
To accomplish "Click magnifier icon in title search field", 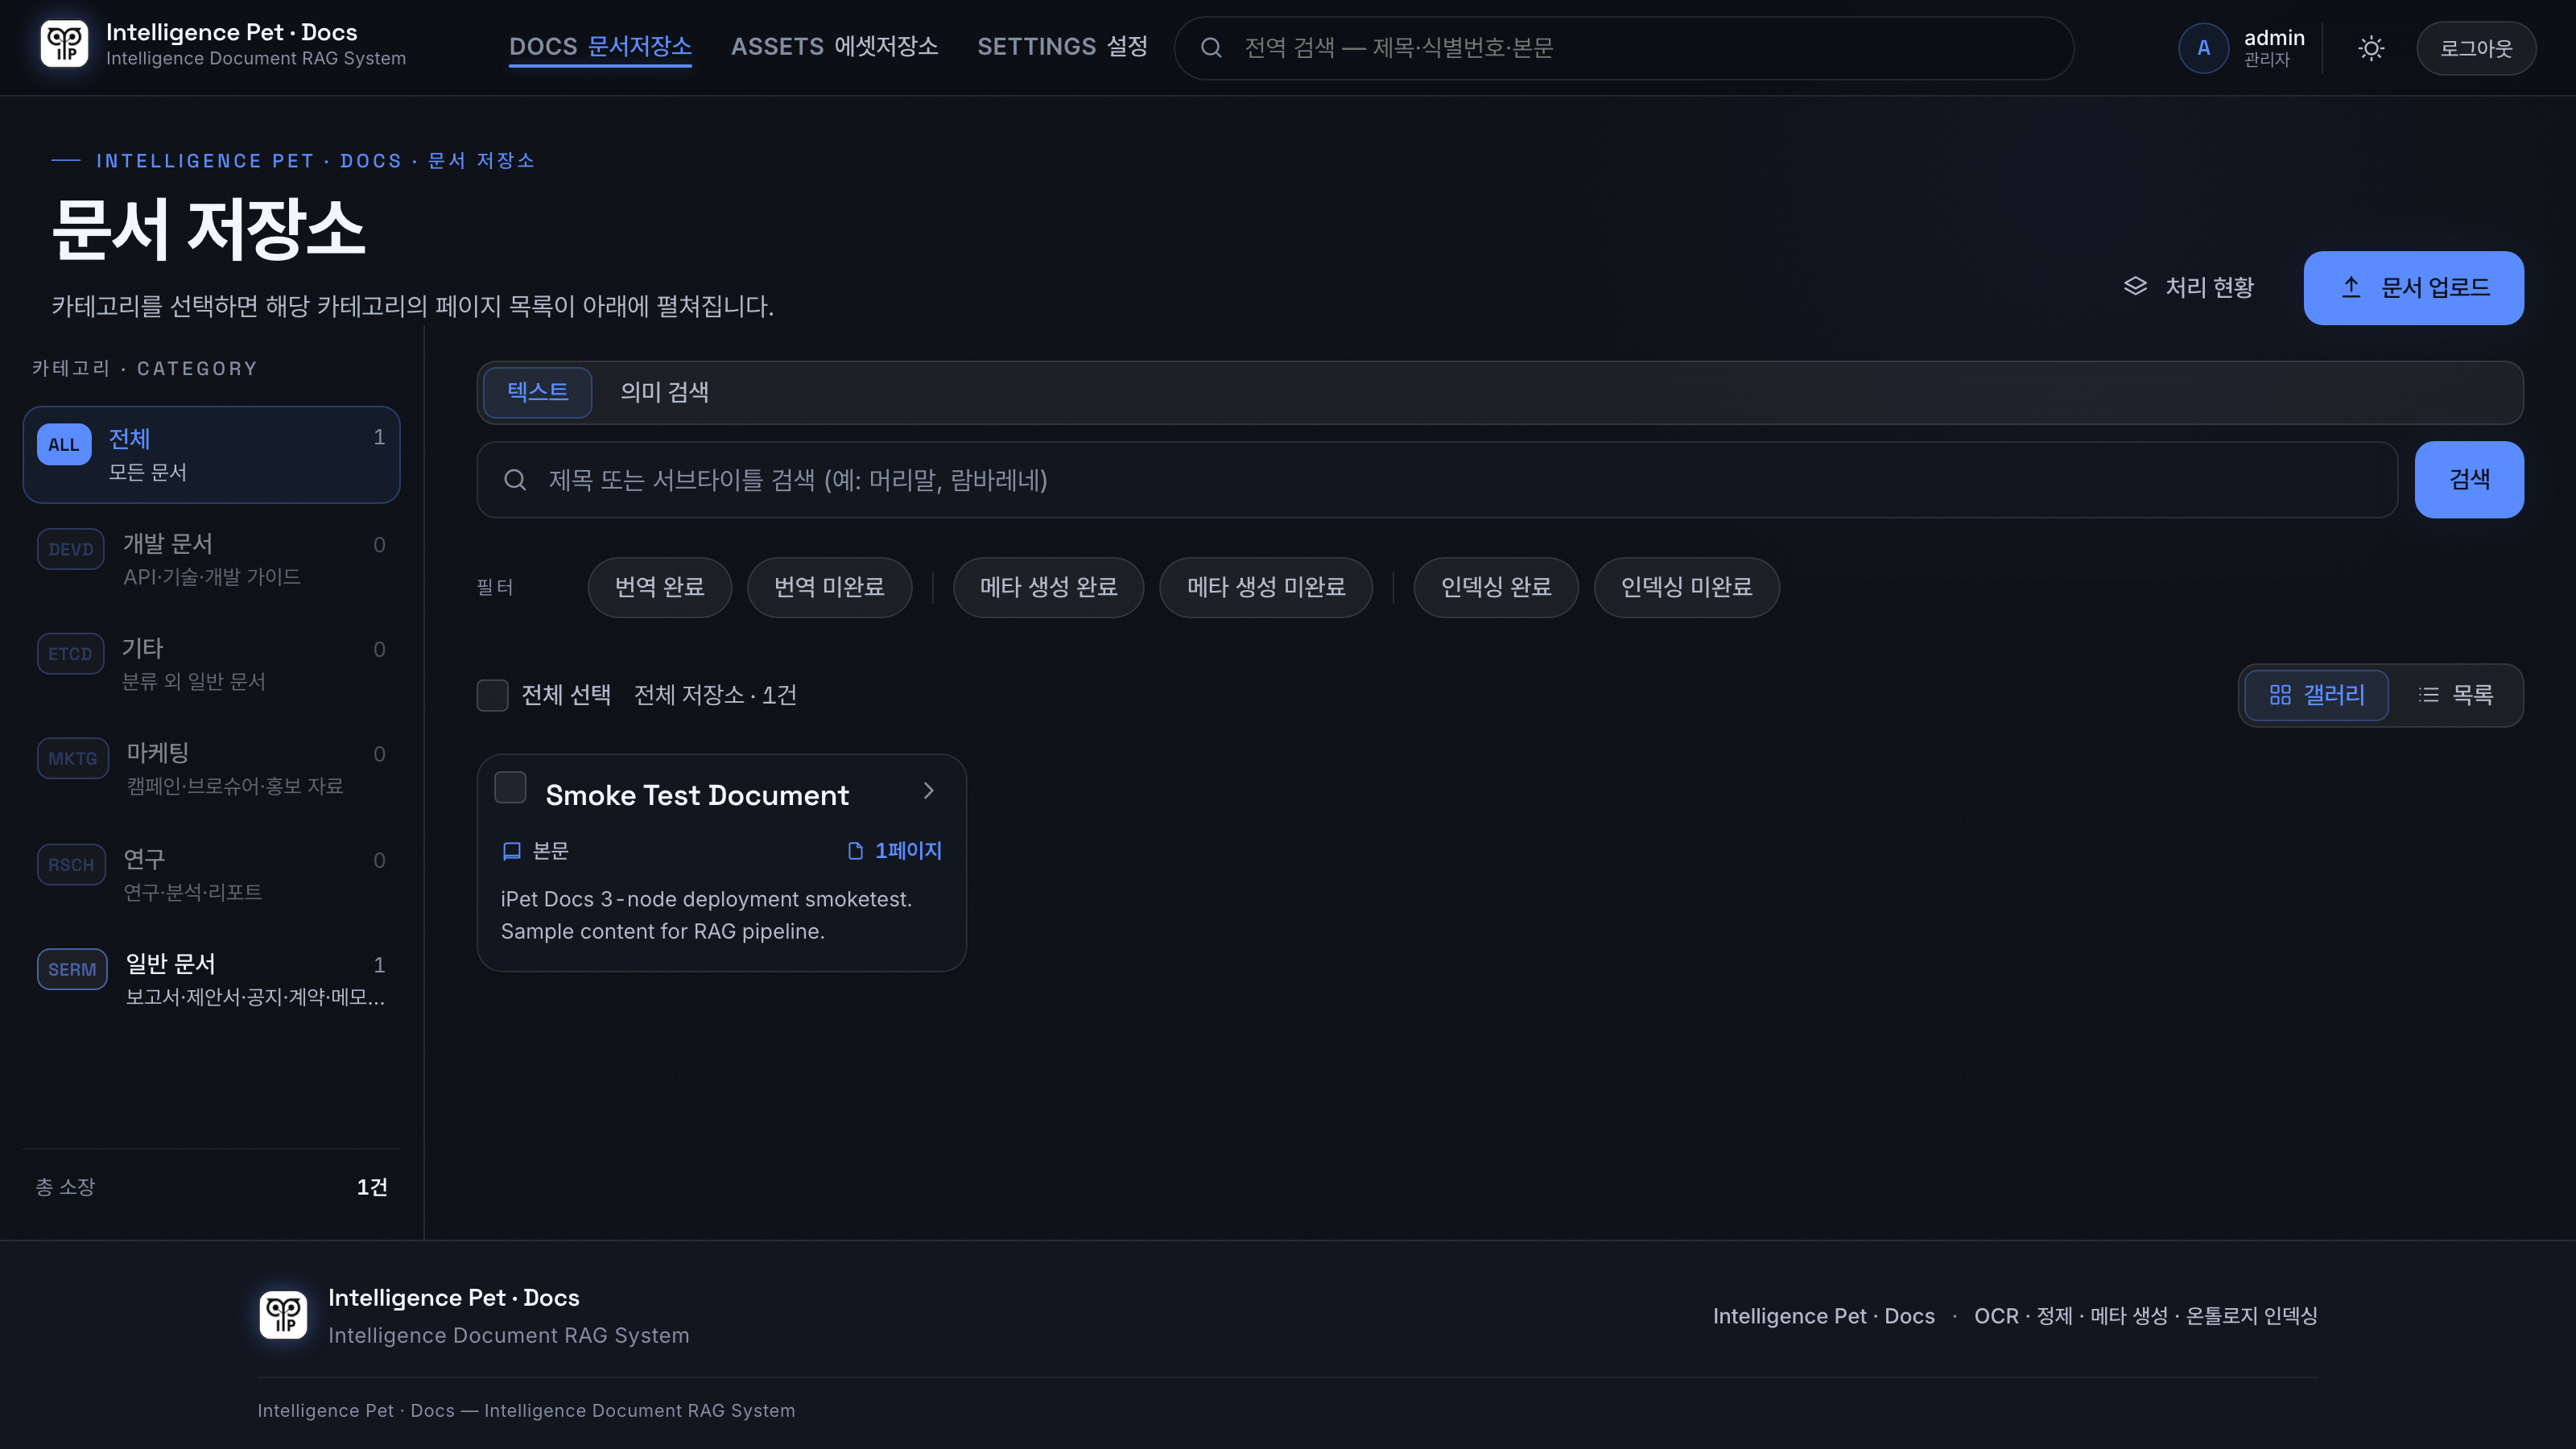I will click(515, 480).
